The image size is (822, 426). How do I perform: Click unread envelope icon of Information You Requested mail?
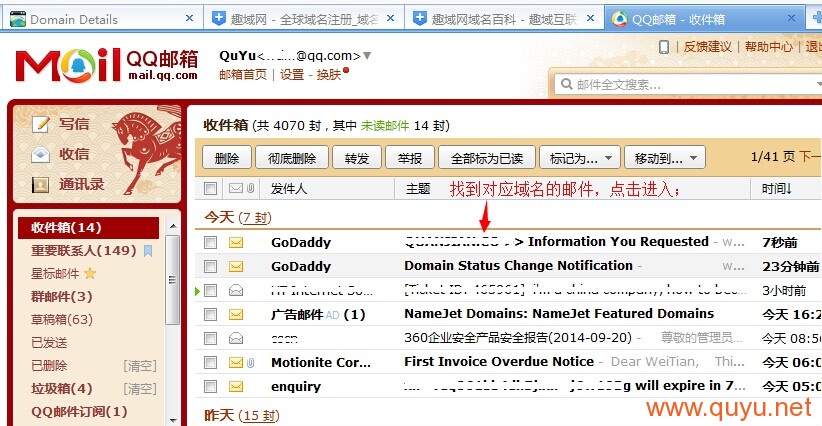236,242
